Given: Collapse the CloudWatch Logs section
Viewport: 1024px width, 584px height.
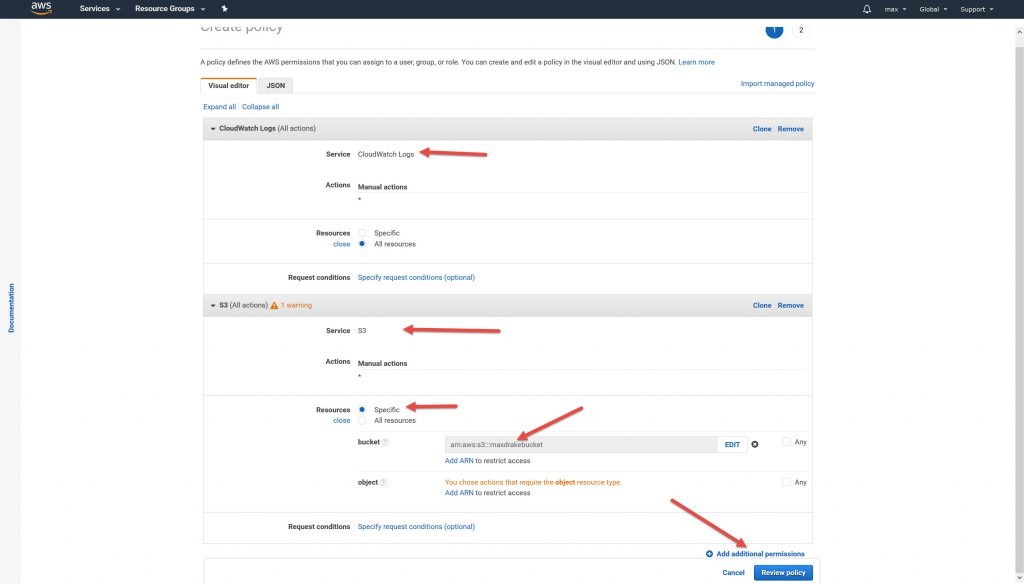Looking at the screenshot, I should (213, 129).
